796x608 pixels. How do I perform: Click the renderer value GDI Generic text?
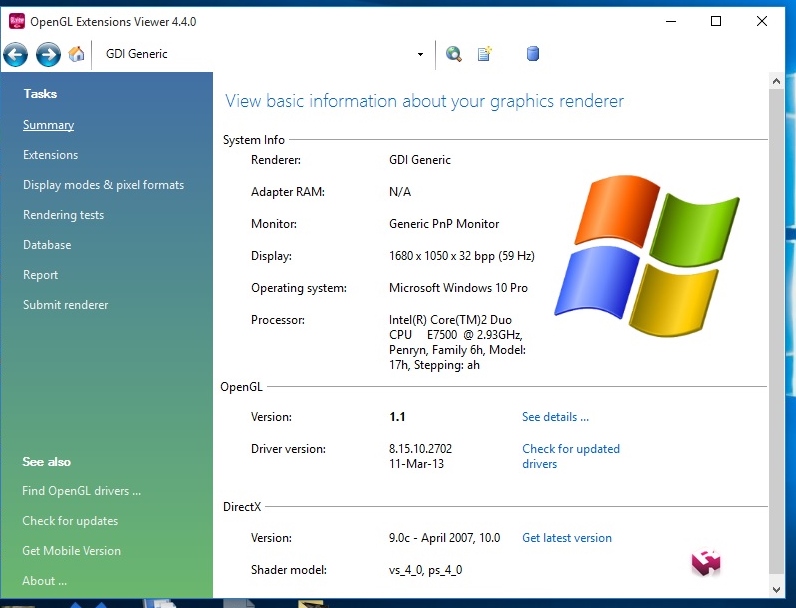(420, 160)
